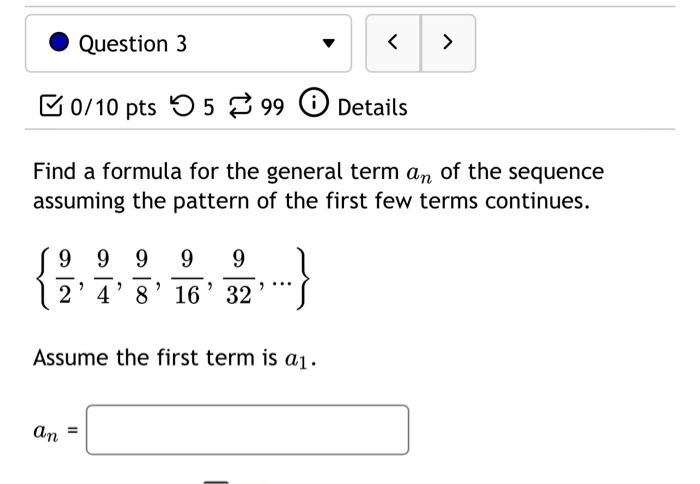This screenshot has height=484, width=700.
Task: Click the 99 regenerations count
Action: pos(272,107)
